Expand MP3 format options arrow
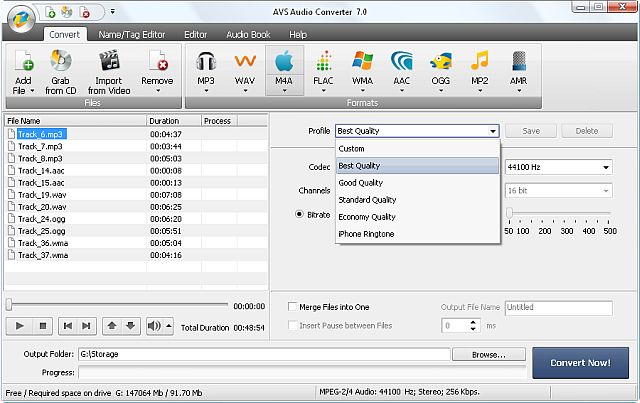The image size is (640, 403). pos(206,91)
